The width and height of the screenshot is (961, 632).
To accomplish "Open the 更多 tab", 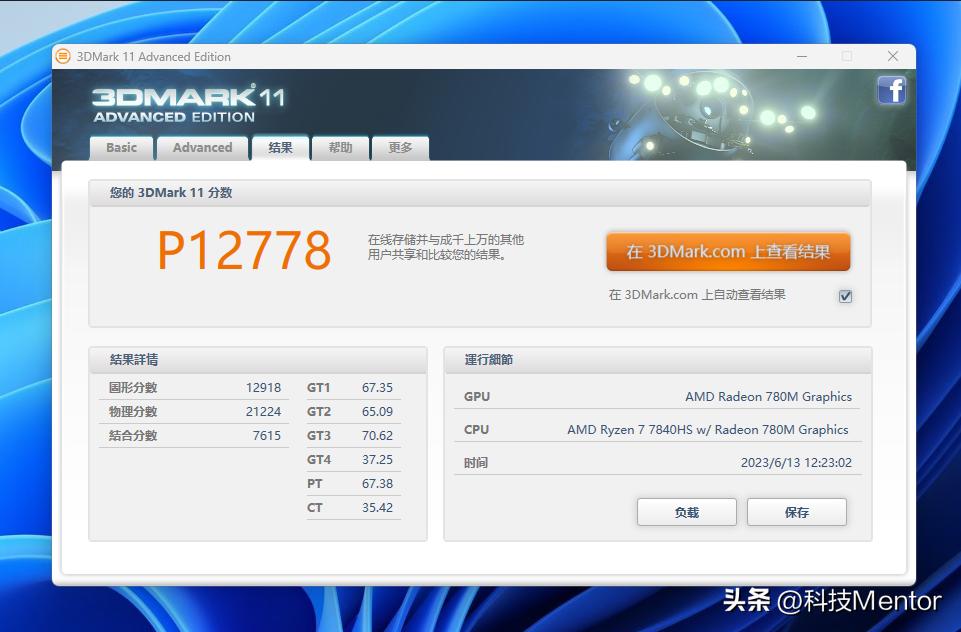I will tap(400, 148).
